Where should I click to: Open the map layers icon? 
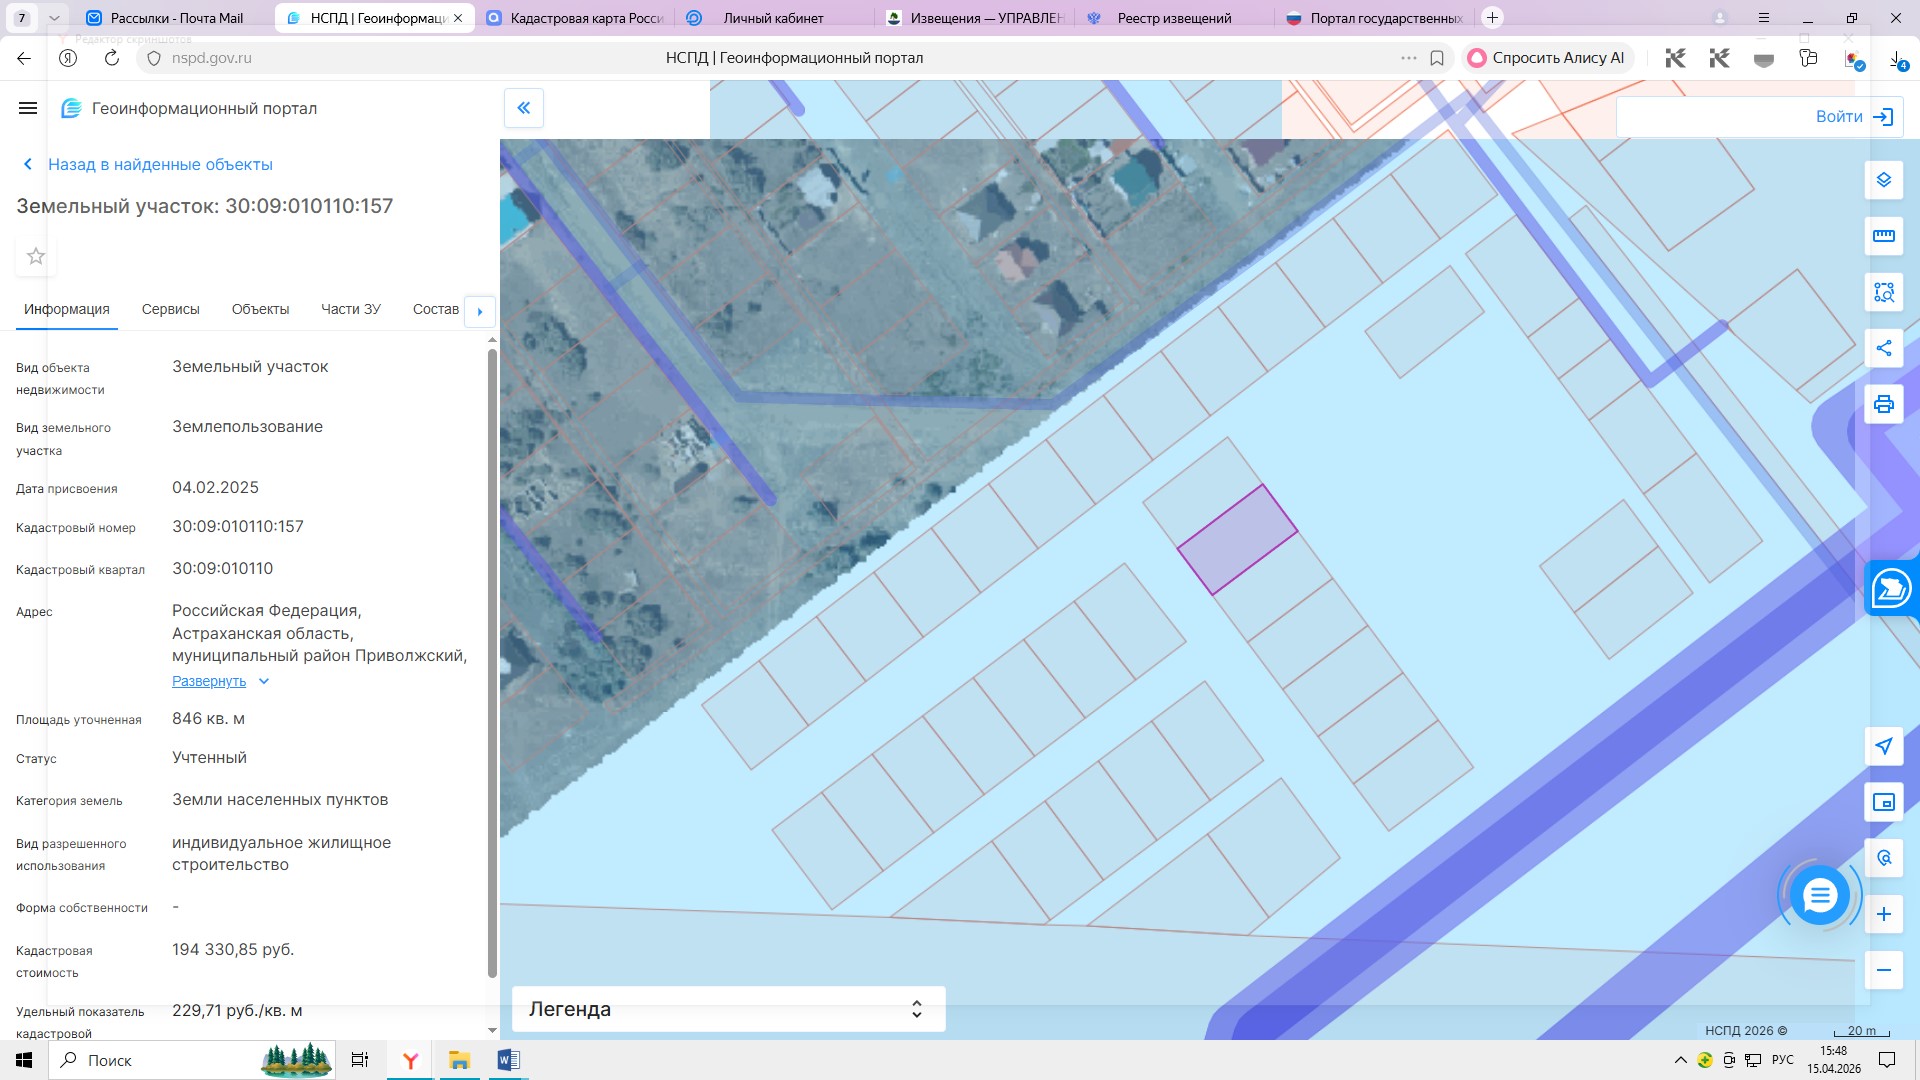click(x=1883, y=180)
